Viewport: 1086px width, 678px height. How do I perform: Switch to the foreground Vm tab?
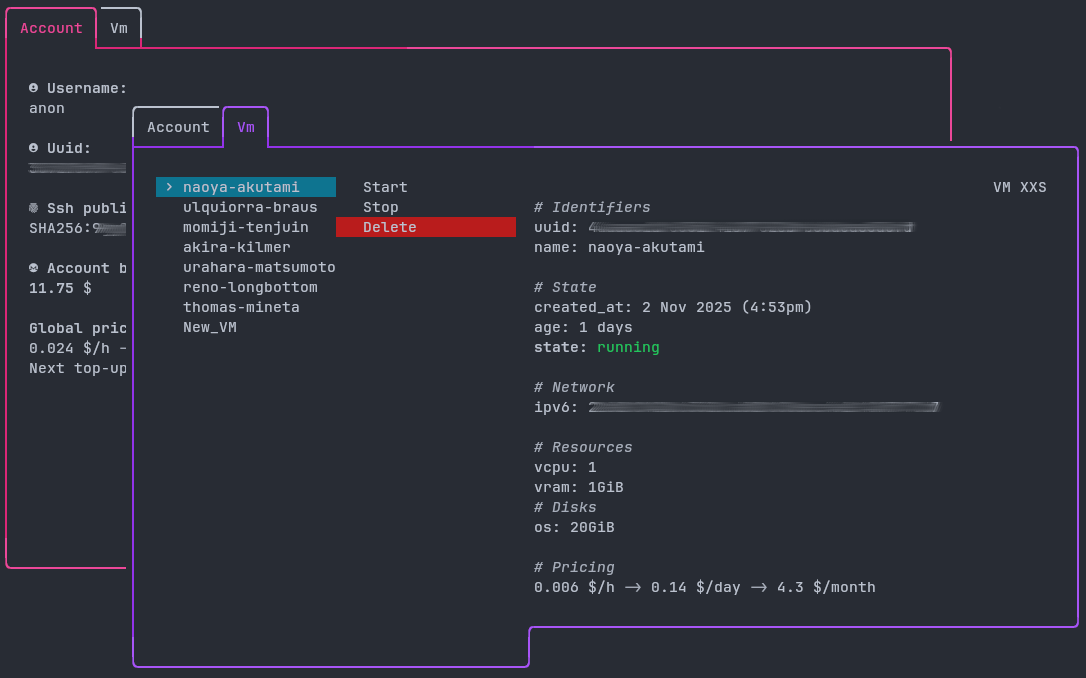pos(245,127)
